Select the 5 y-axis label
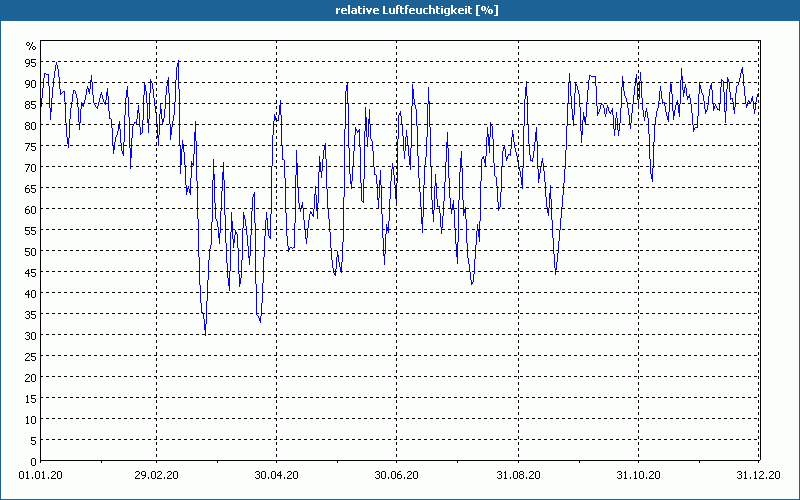 click(x=34, y=440)
